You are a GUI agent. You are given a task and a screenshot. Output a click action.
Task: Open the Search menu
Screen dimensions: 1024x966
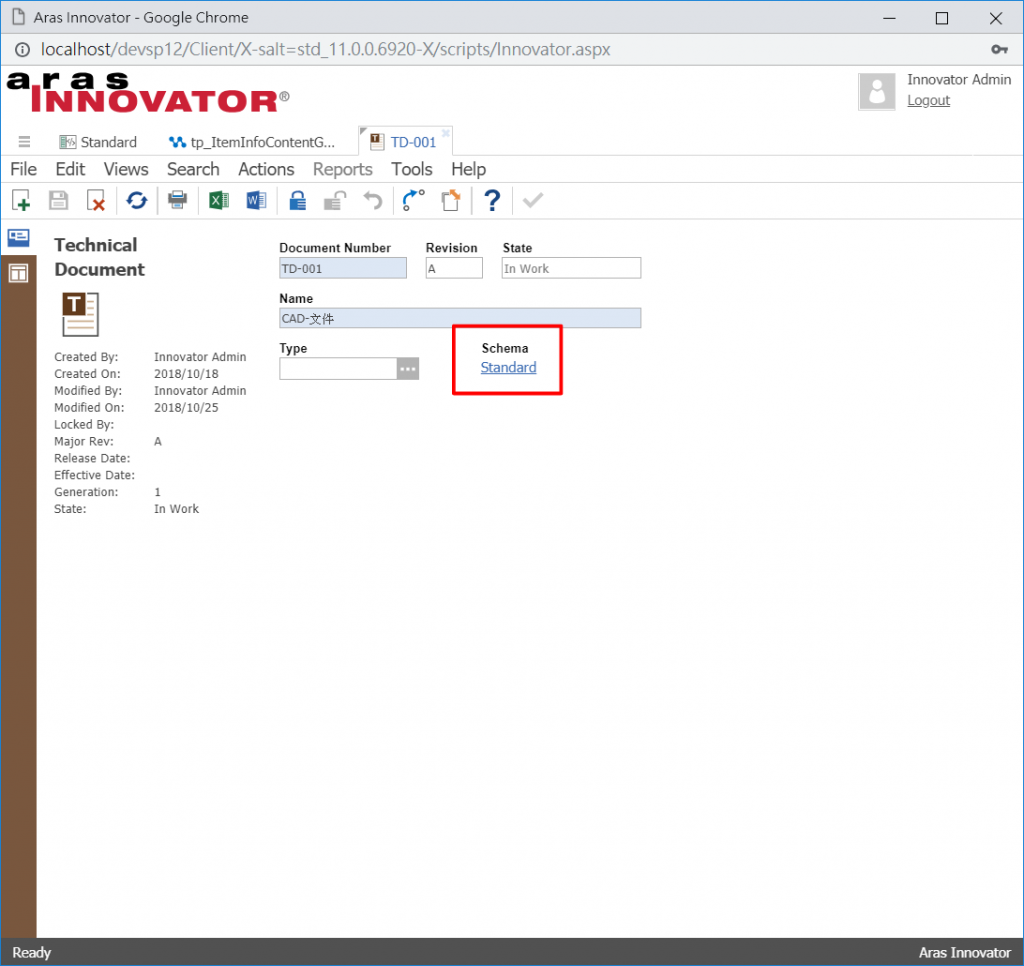pyautogui.click(x=193, y=169)
